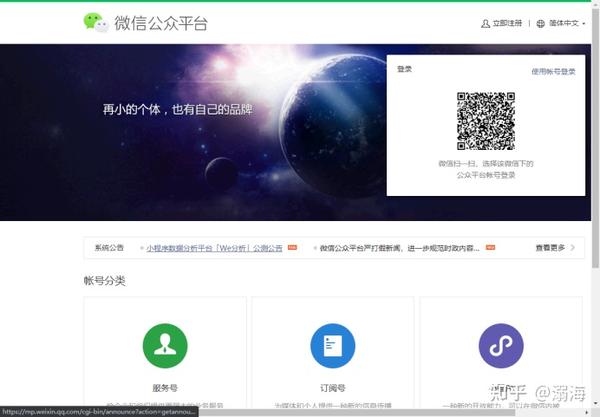Click the purple mini program icon
The height and width of the screenshot is (417, 600).
pos(501,346)
